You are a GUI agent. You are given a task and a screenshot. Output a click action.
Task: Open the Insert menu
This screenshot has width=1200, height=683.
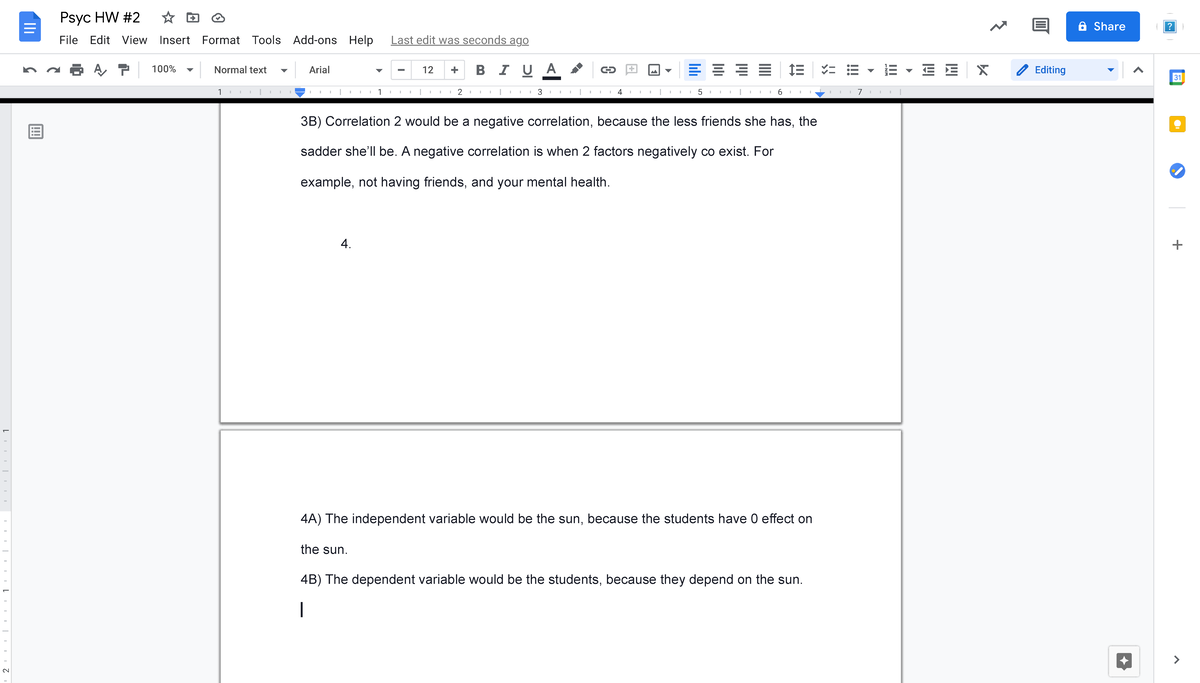(174, 40)
